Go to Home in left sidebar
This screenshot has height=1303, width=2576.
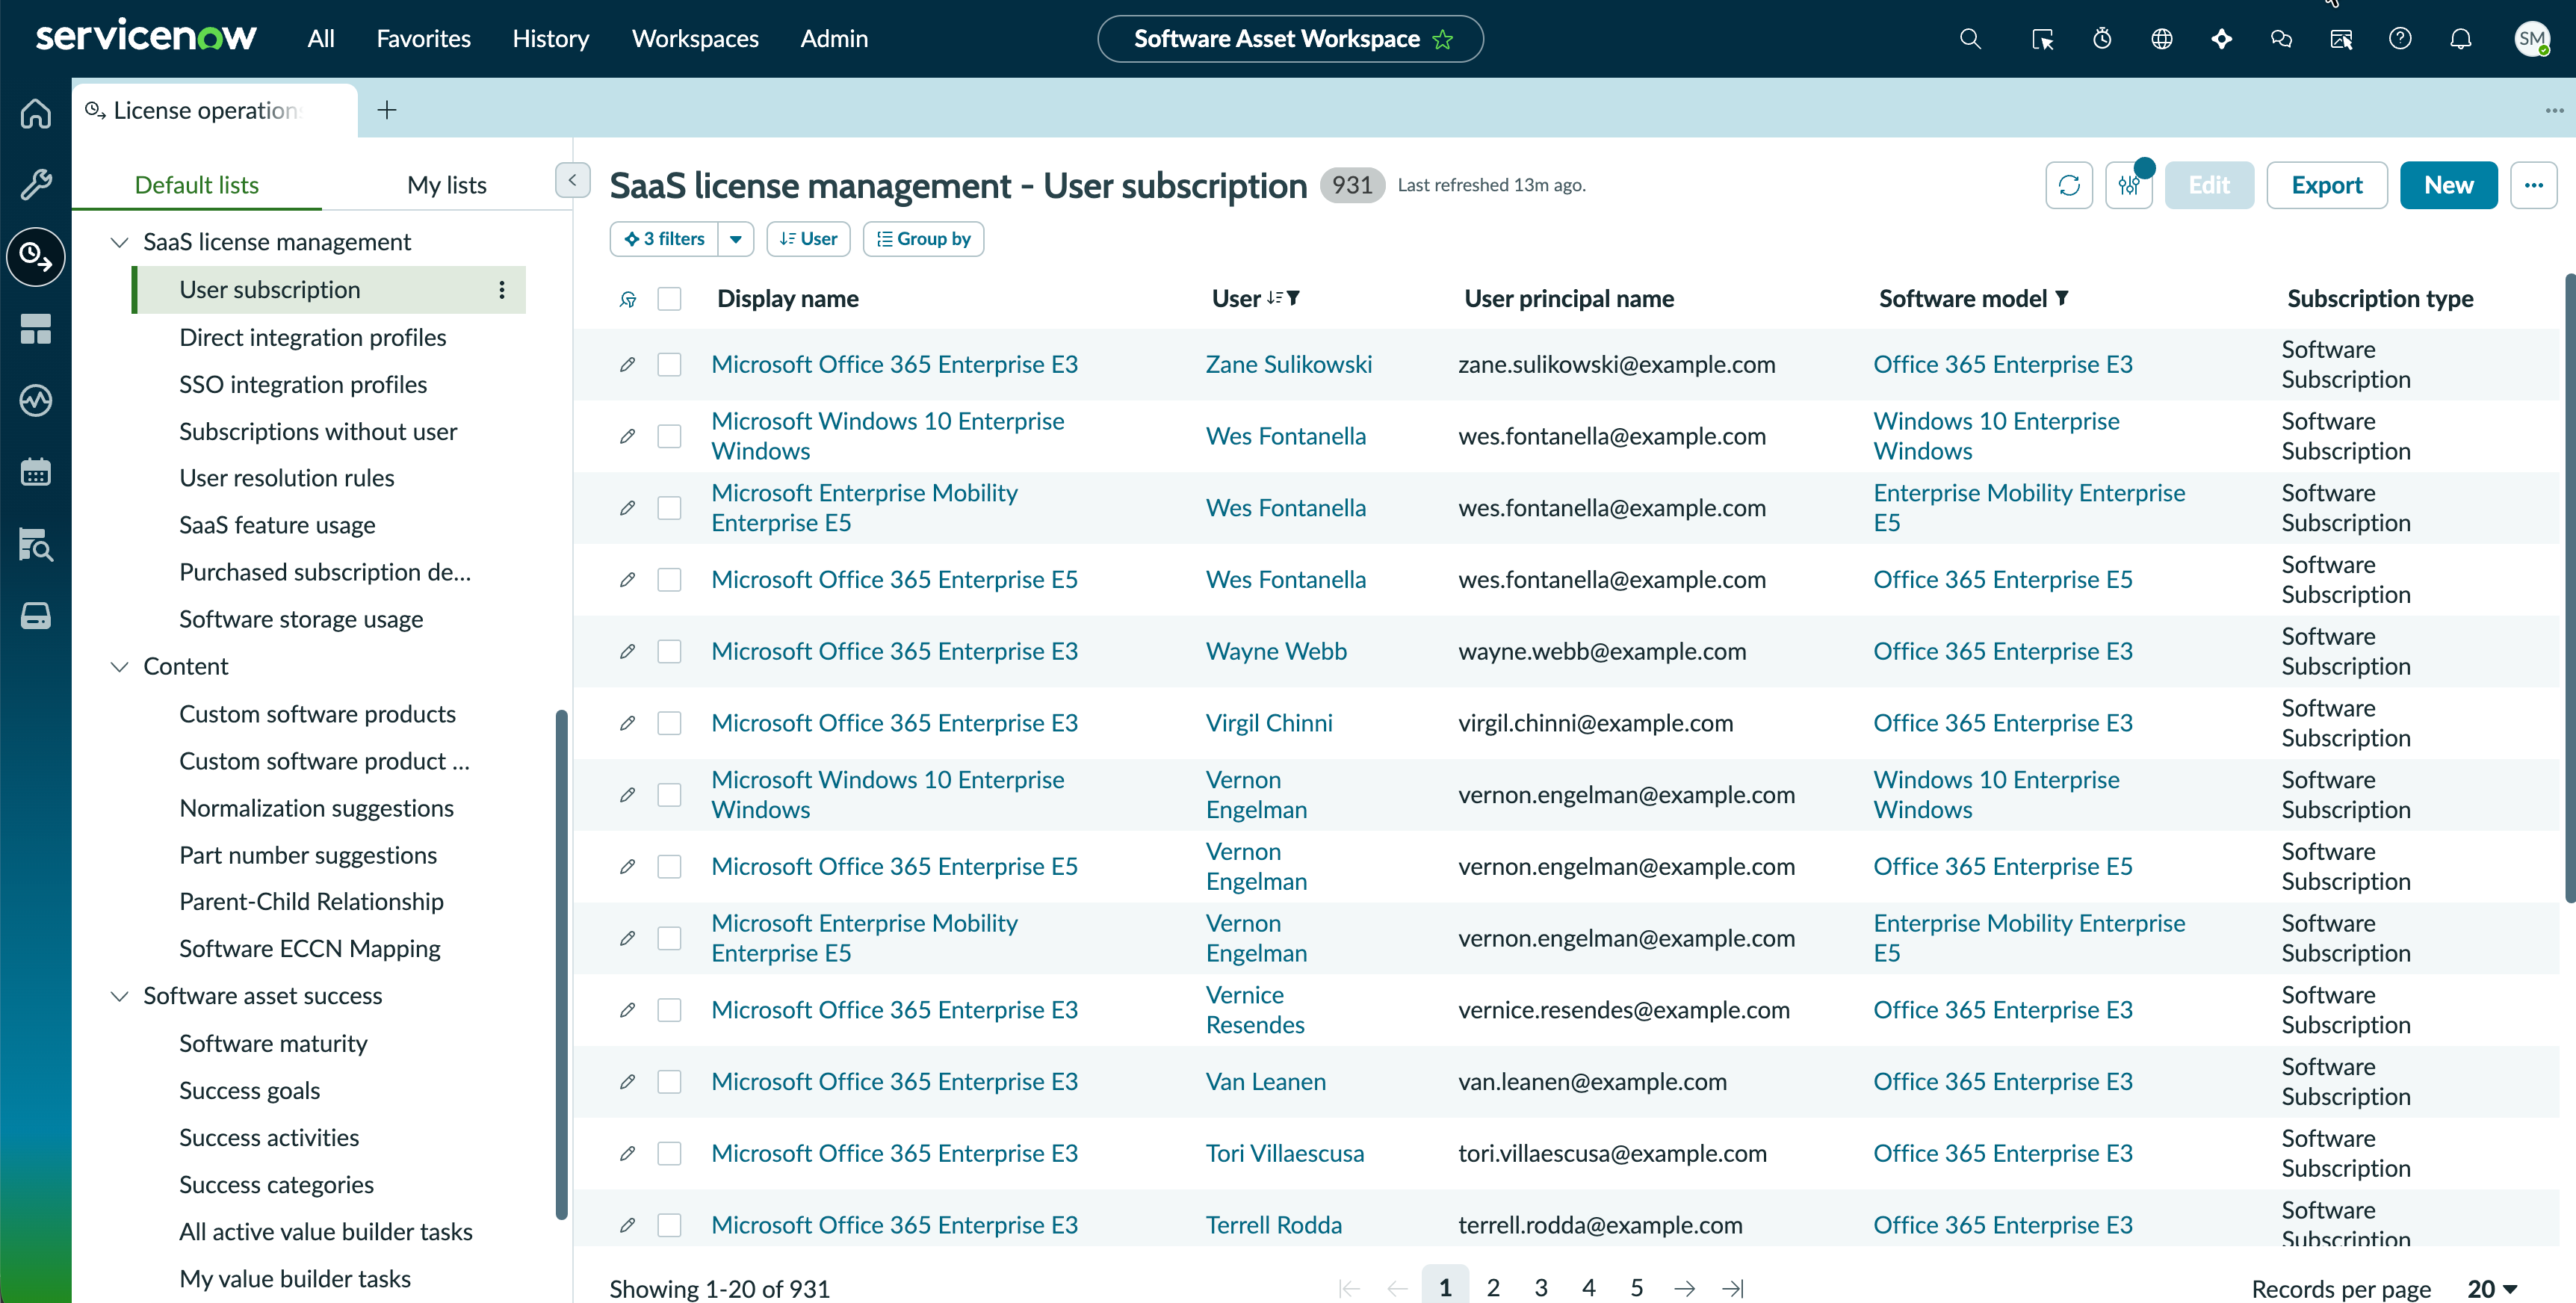tap(36, 113)
